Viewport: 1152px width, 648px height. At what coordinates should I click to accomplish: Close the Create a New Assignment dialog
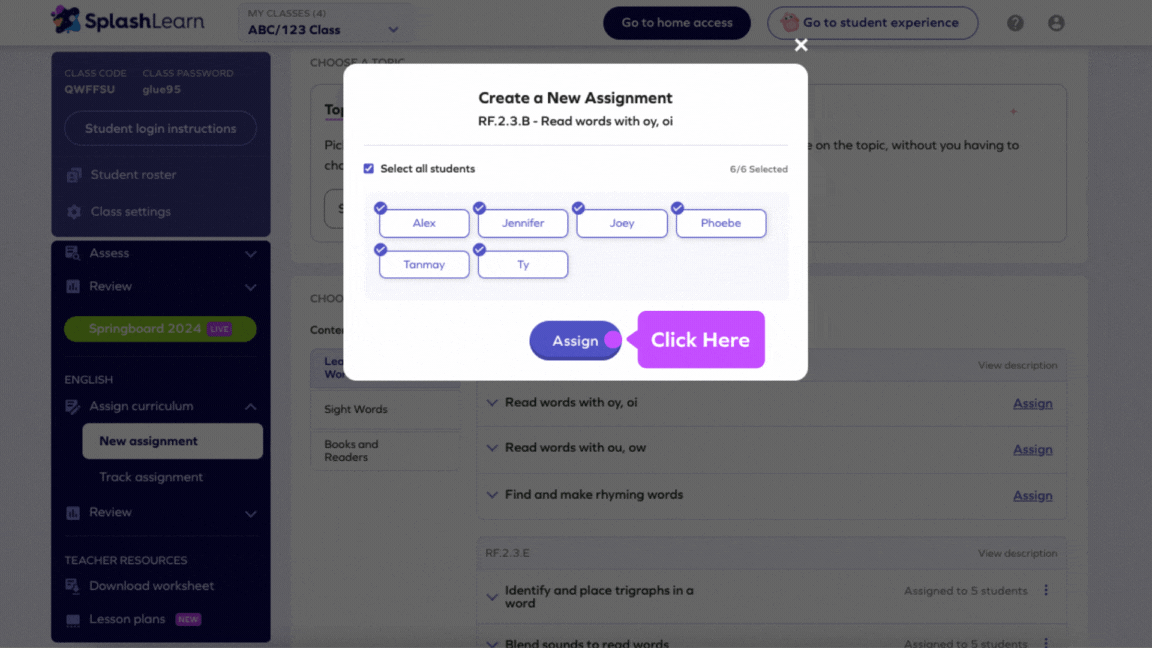(800, 45)
